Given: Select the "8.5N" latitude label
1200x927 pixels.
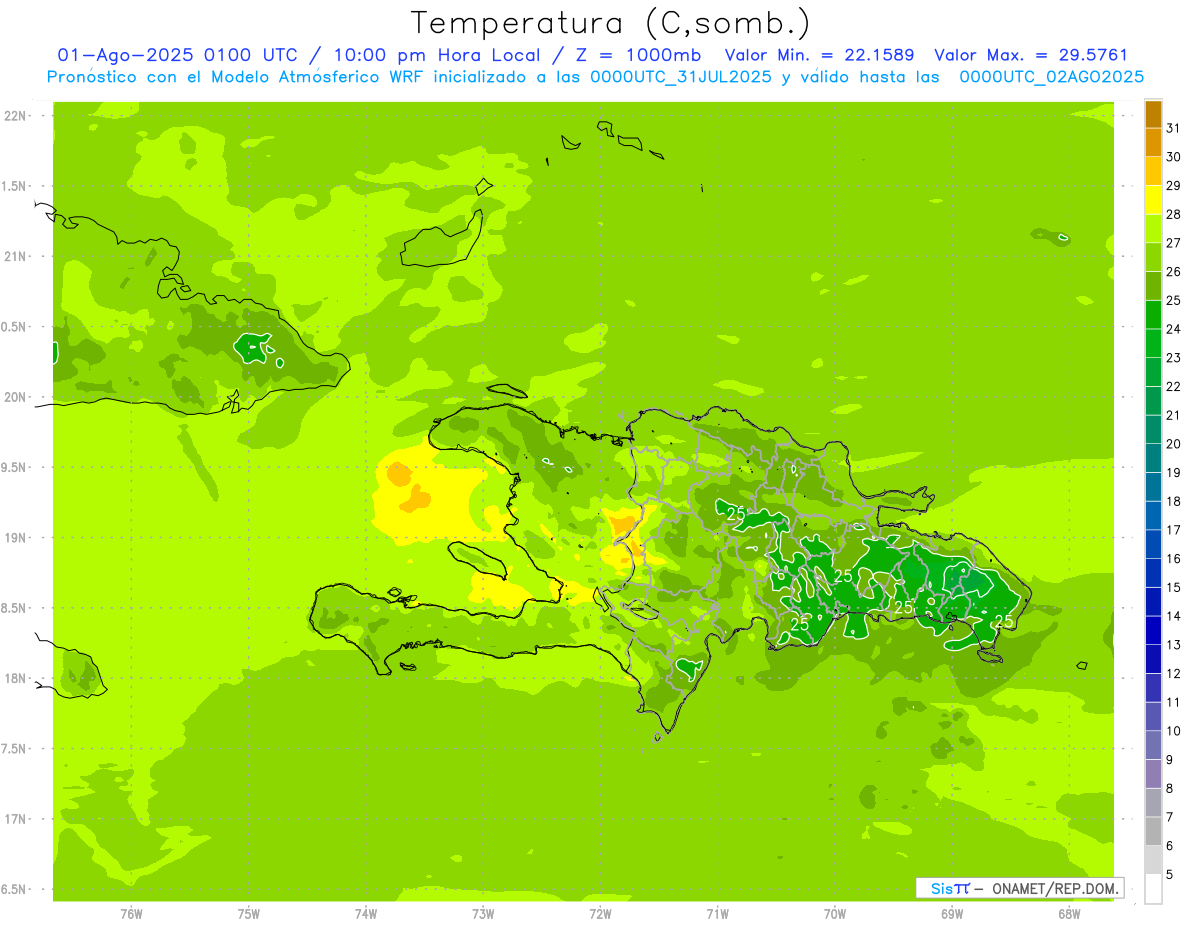Looking at the screenshot, I should click(x=15, y=608).
